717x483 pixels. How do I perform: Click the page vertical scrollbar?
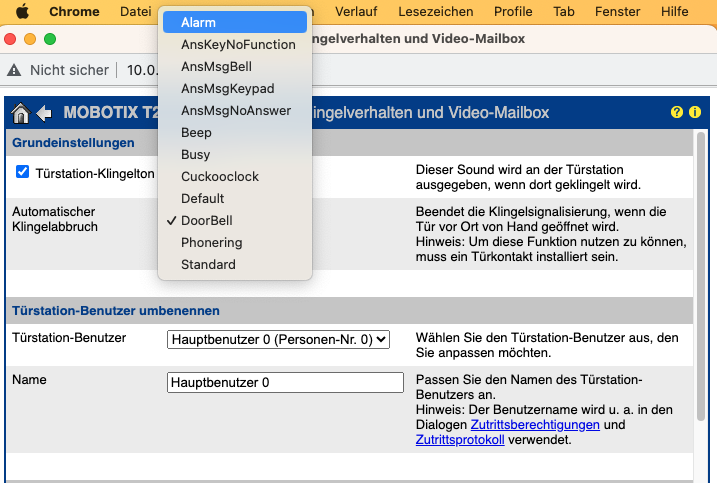(701, 276)
